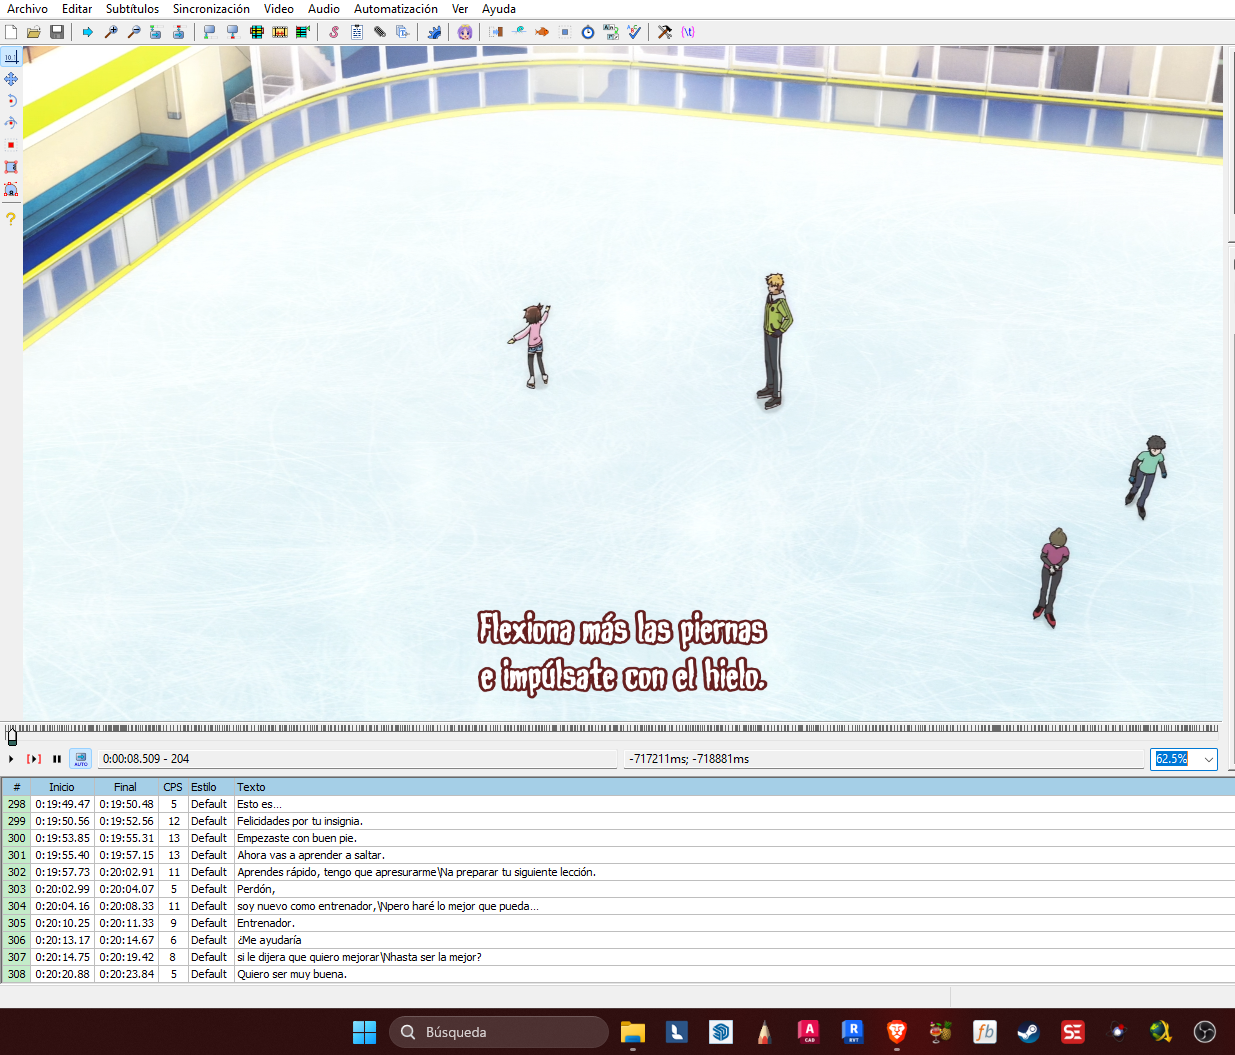Open Shift Times tool icon
Viewport: 1235px width, 1055px height.
coord(496,32)
